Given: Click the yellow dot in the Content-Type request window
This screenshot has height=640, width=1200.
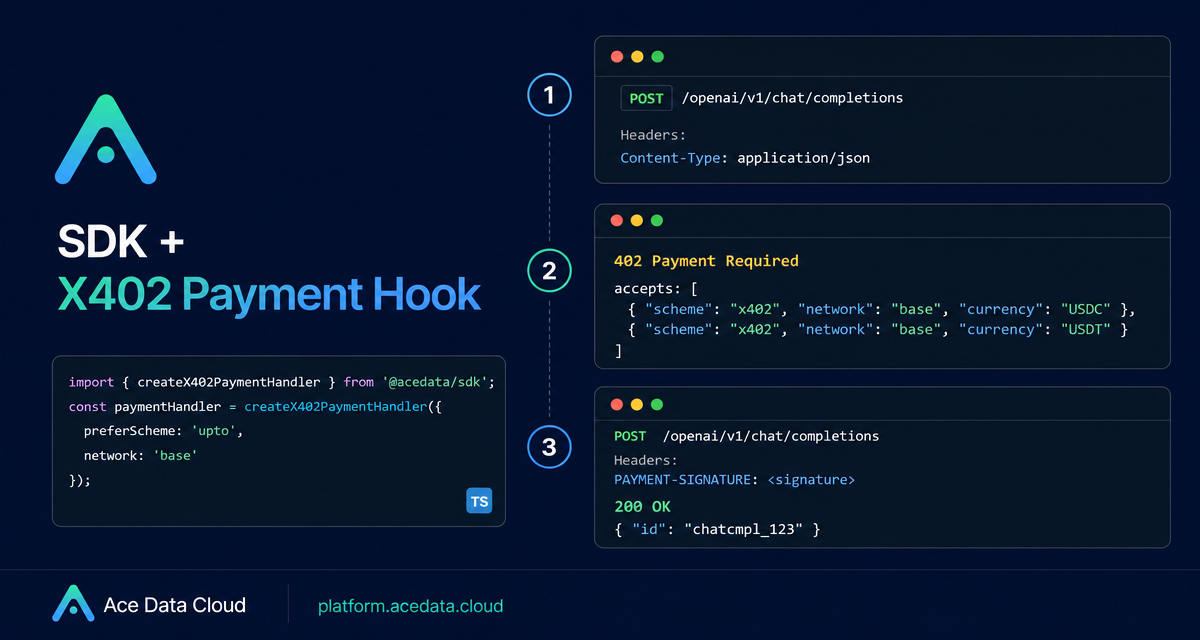Looking at the screenshot, I should (x=637, y=57).
